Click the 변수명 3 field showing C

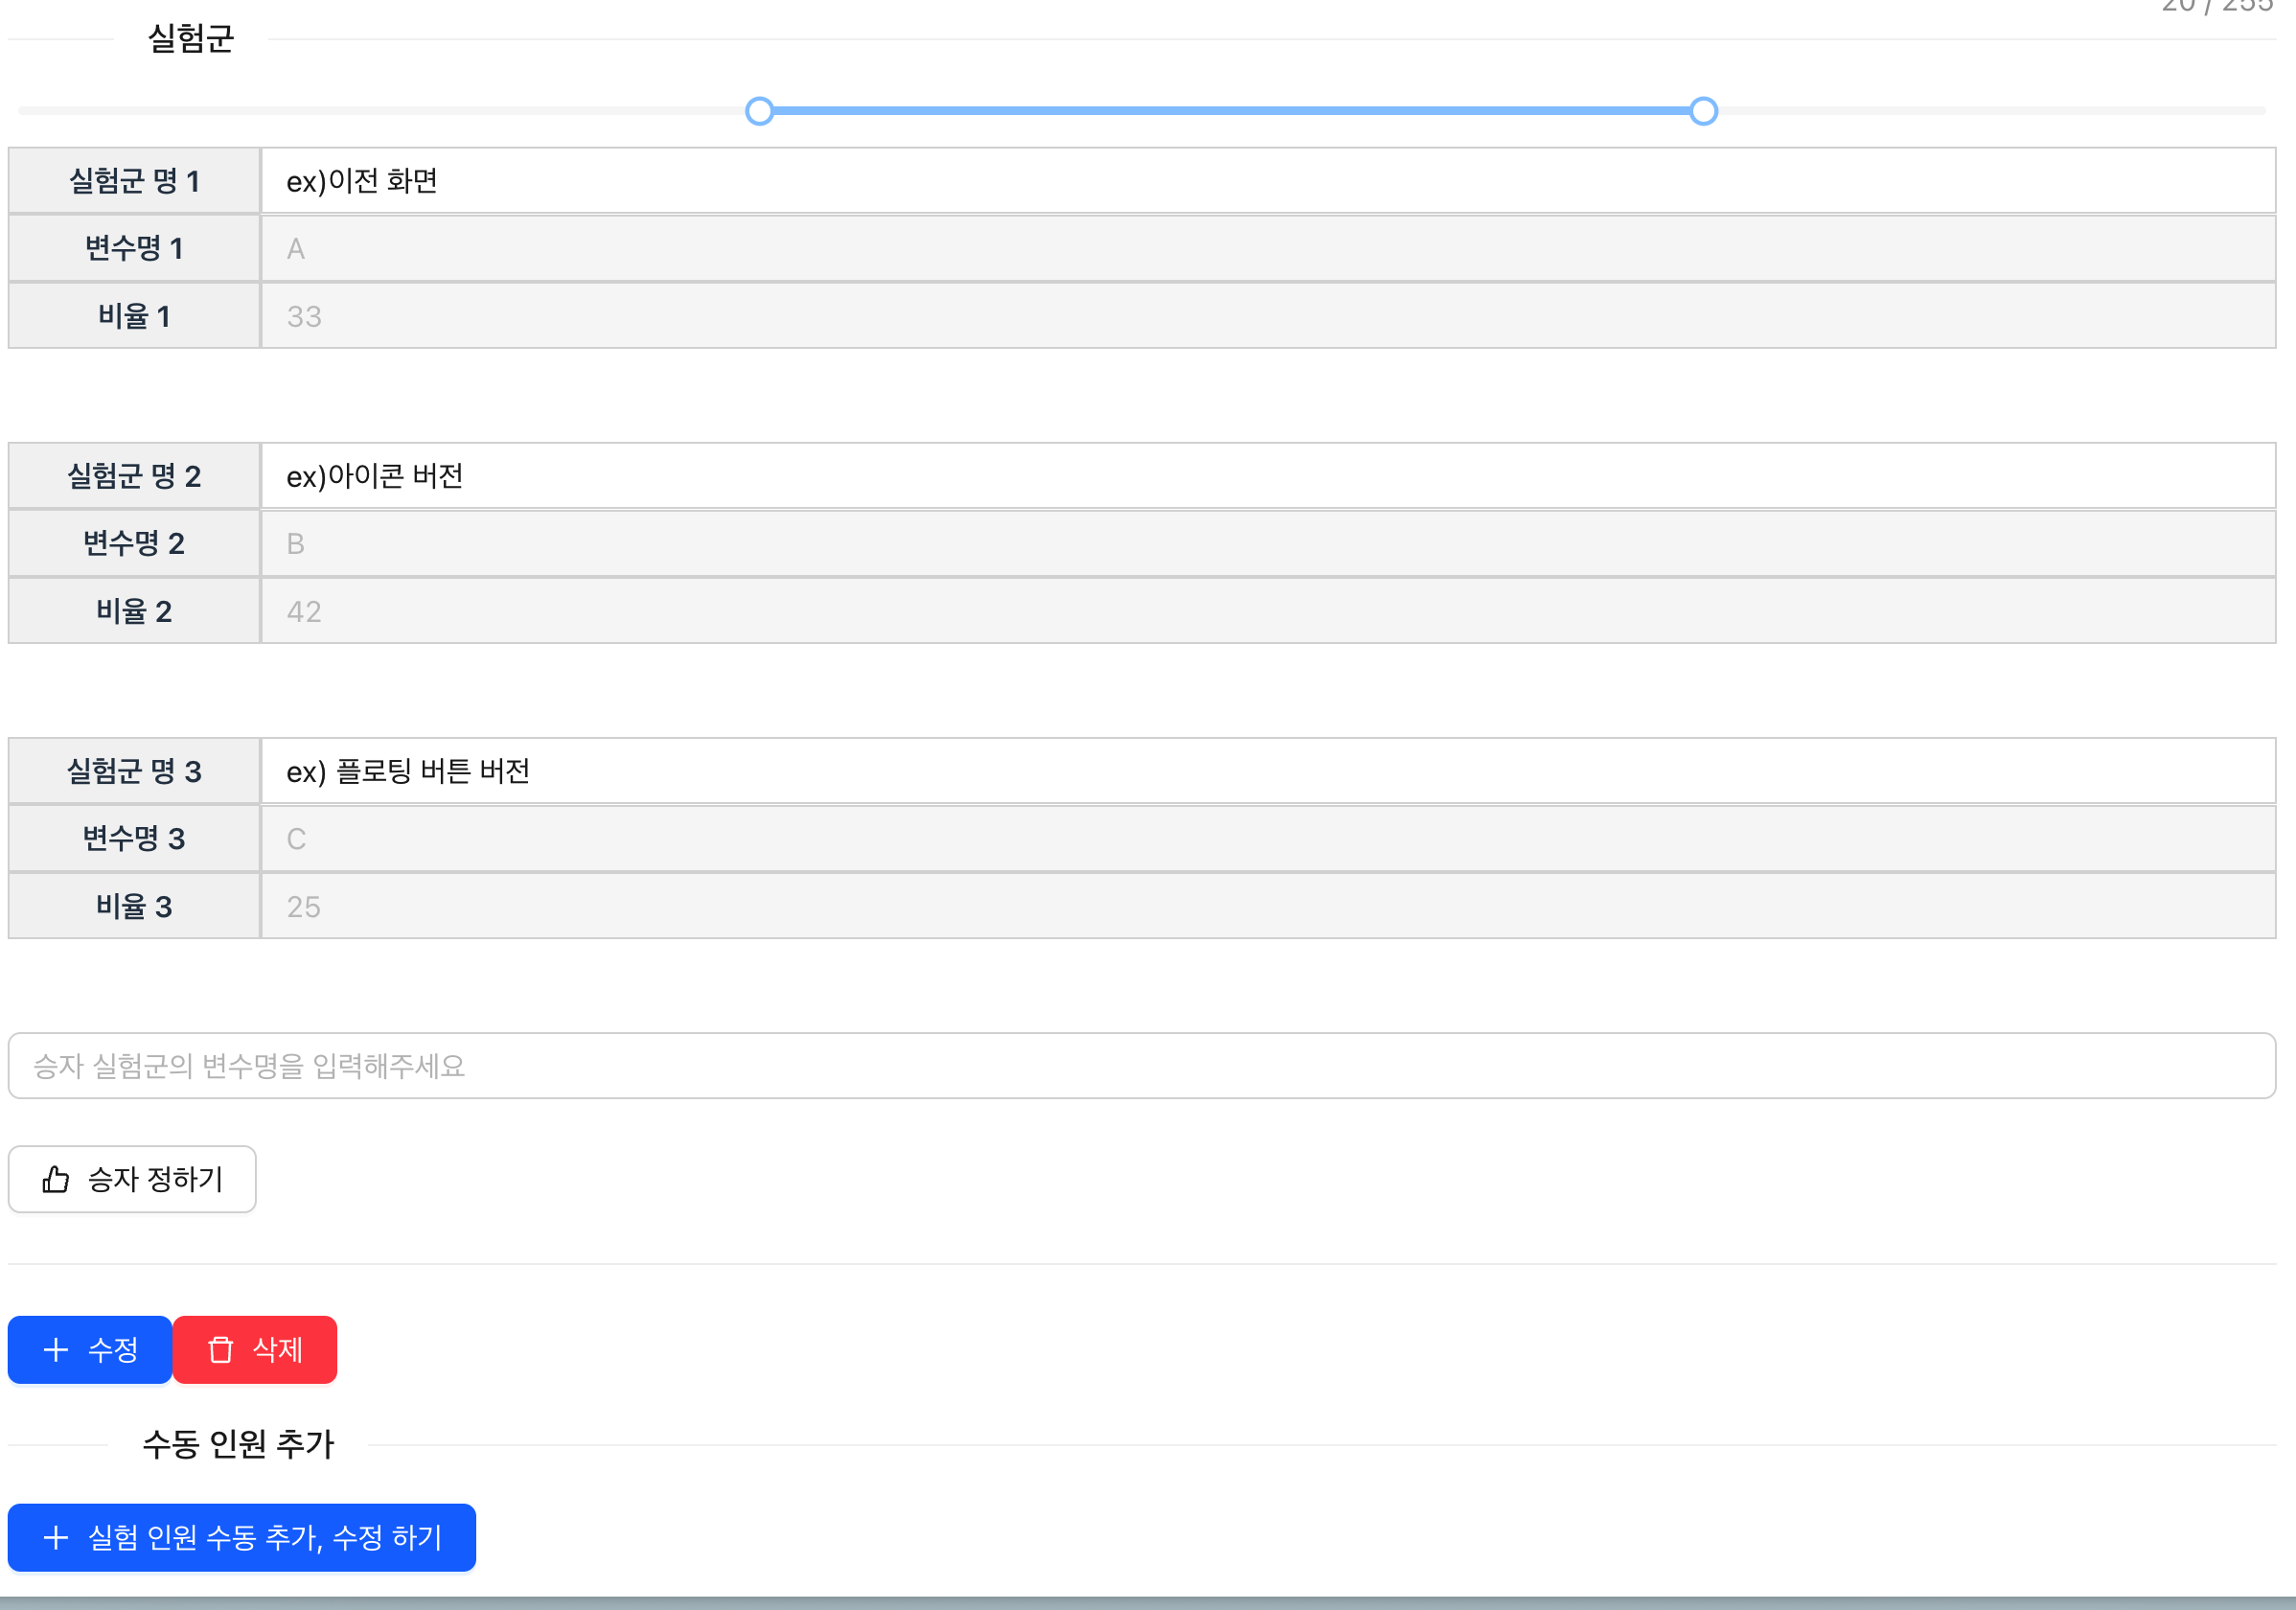coord(1268,839)
